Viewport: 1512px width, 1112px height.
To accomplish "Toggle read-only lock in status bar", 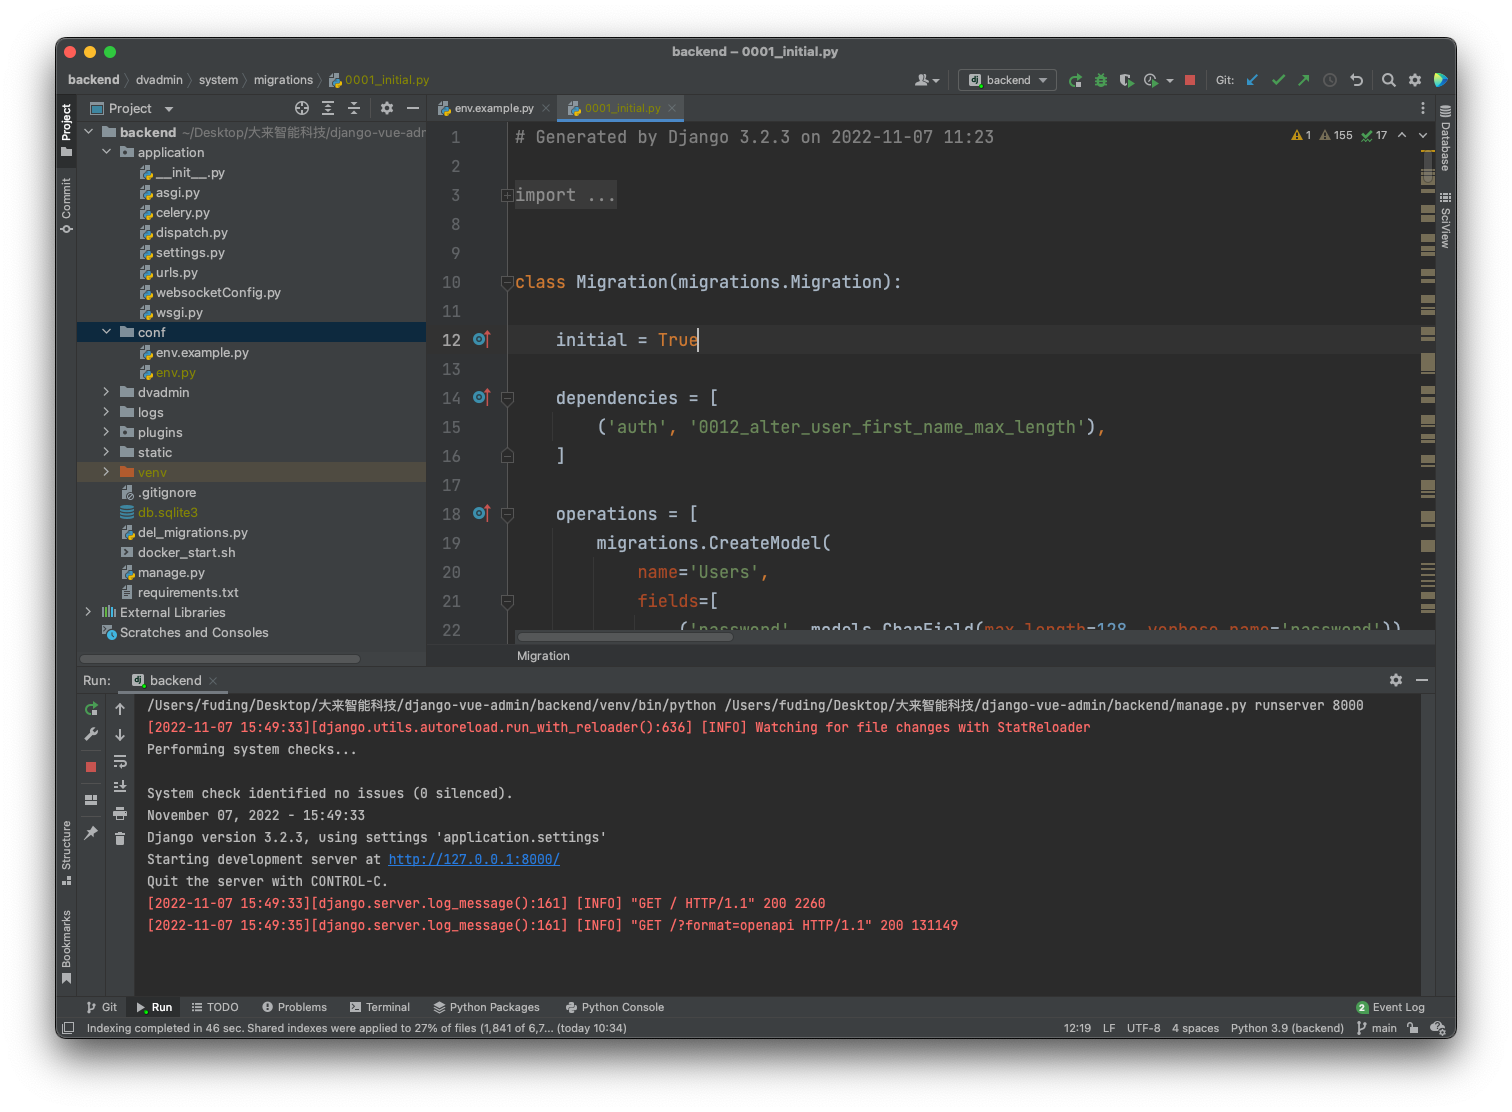I will (x=1413, y=1028).
